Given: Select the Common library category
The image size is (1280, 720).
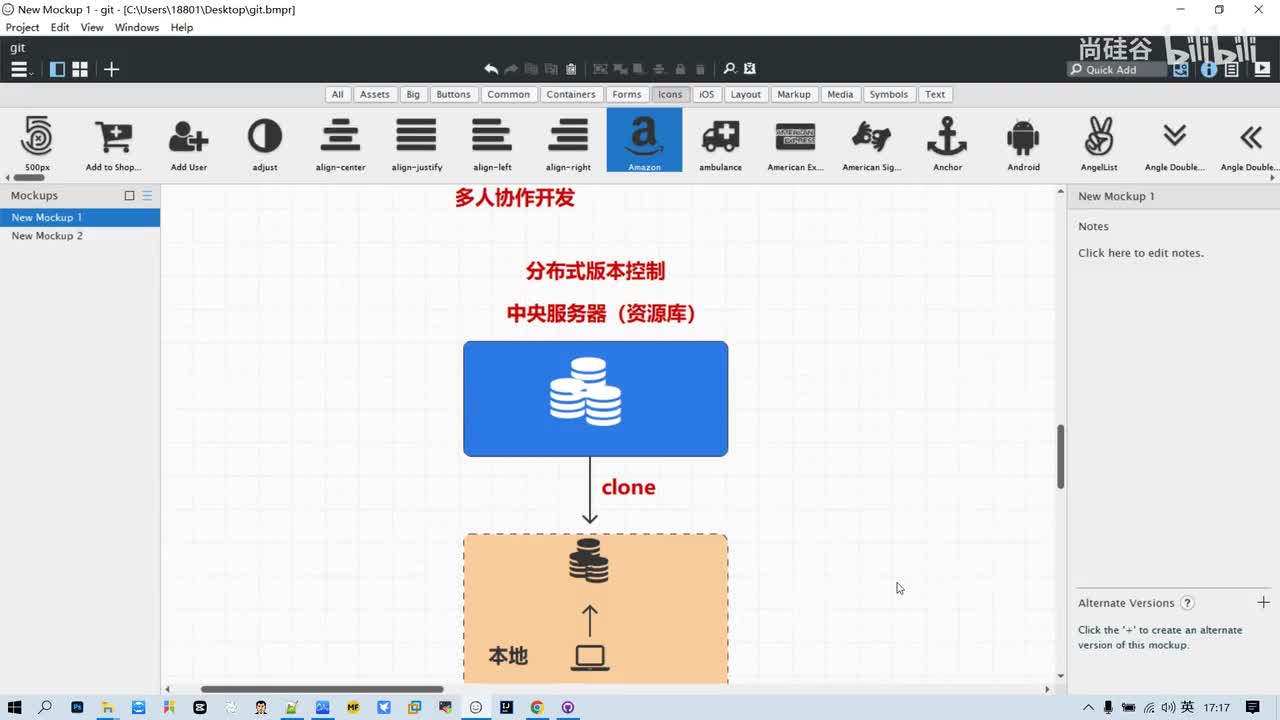Looking at the screenshot, I should 509,94.
